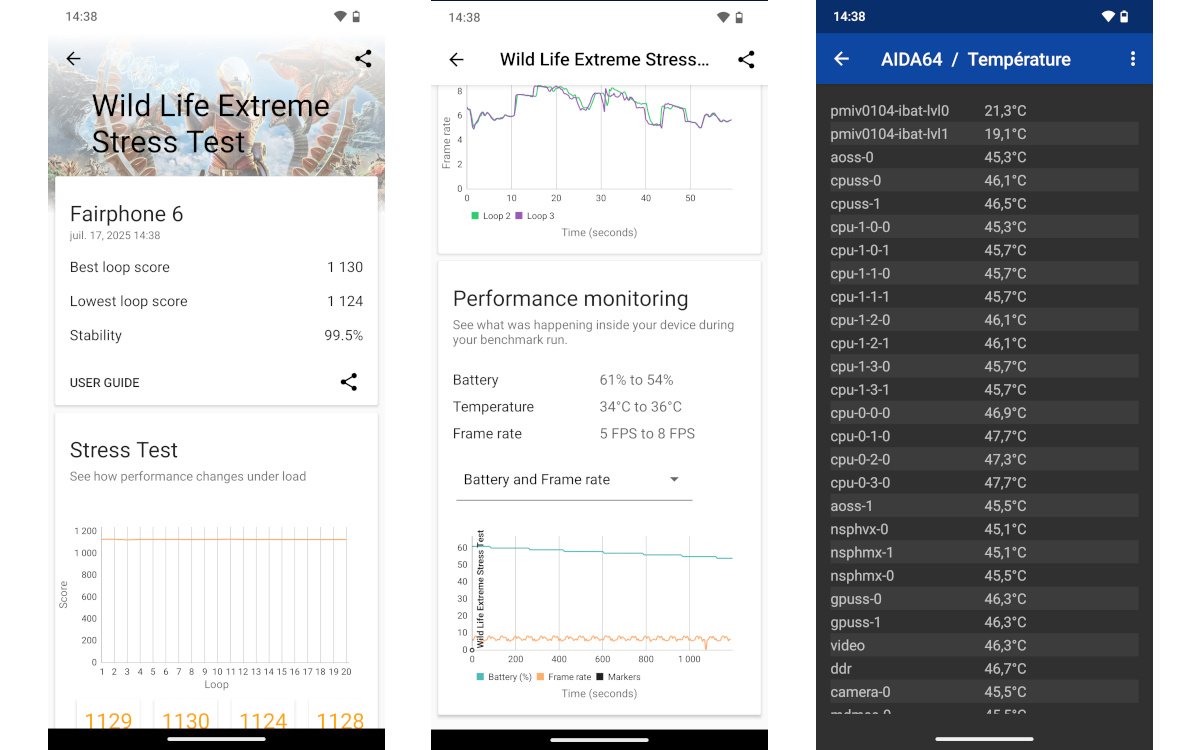Screen dimensions: 1200x750
Task: Tap the Battery (%) legend entry
Action: pyautogui.click(x=504, y=677)
